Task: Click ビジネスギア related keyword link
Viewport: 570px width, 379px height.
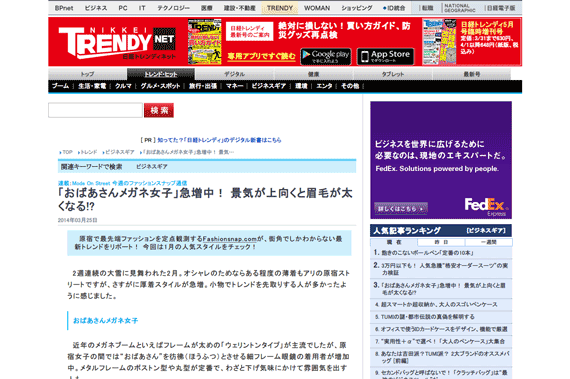Action: 152,167
